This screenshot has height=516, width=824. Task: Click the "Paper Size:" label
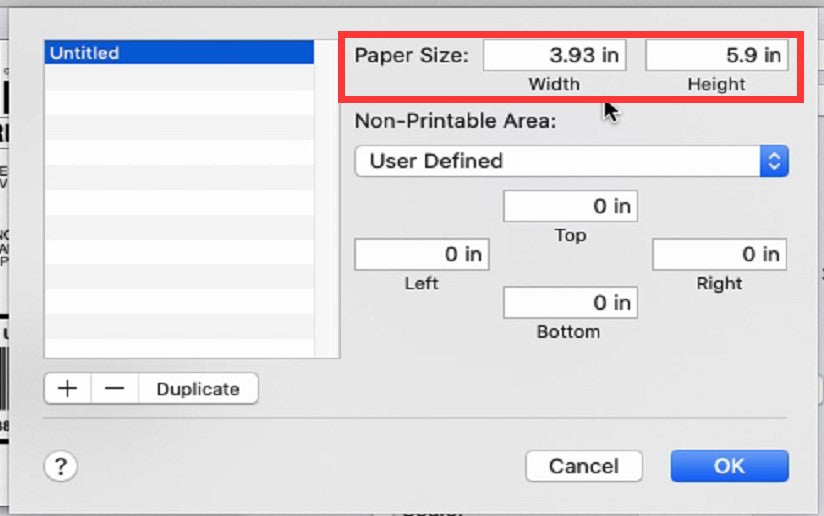(412, 56)
